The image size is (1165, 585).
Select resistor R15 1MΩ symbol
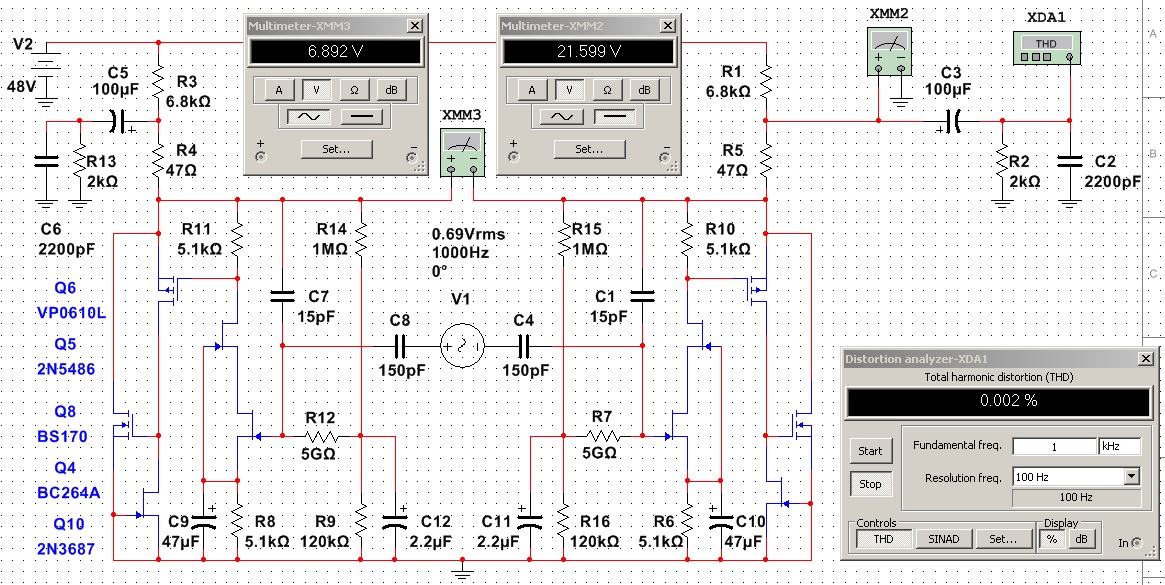pos(564,240)
